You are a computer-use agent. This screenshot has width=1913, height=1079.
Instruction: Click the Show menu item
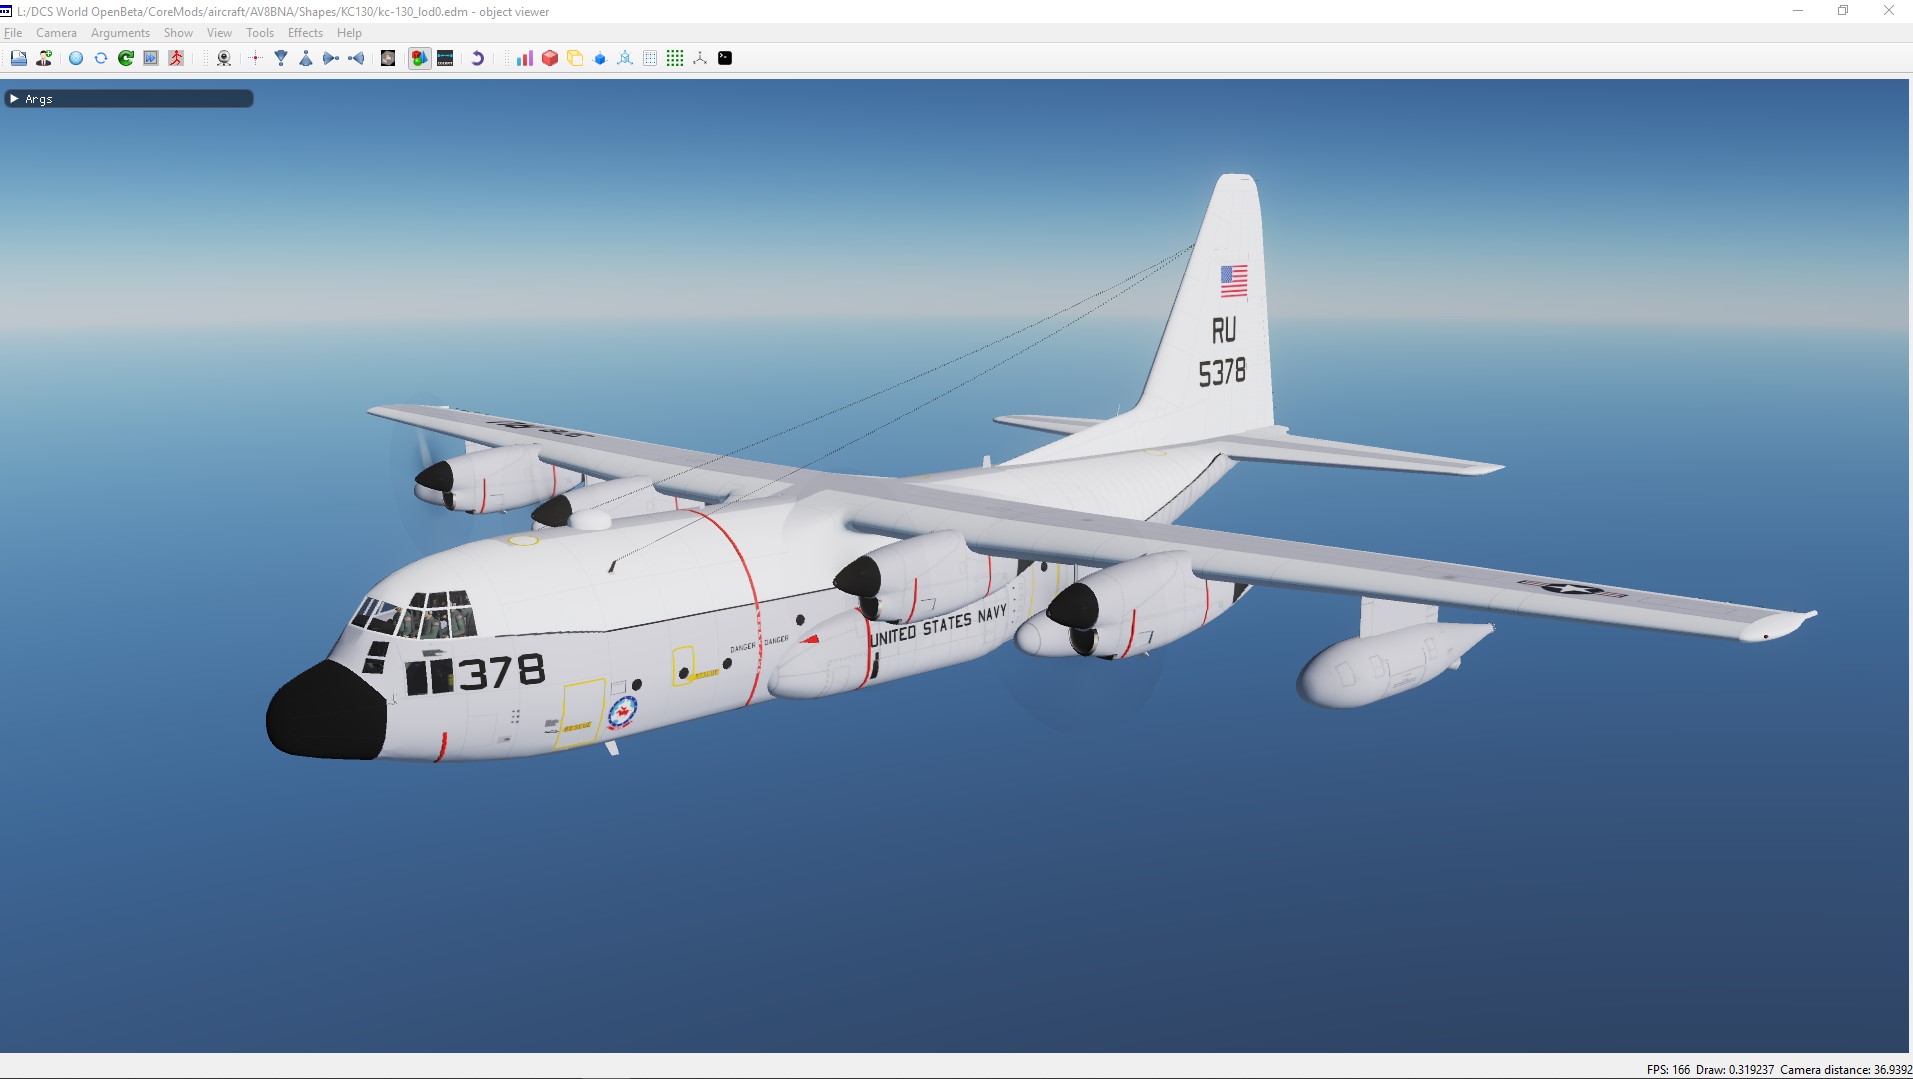pyautogui.click(x=178, y=33)
